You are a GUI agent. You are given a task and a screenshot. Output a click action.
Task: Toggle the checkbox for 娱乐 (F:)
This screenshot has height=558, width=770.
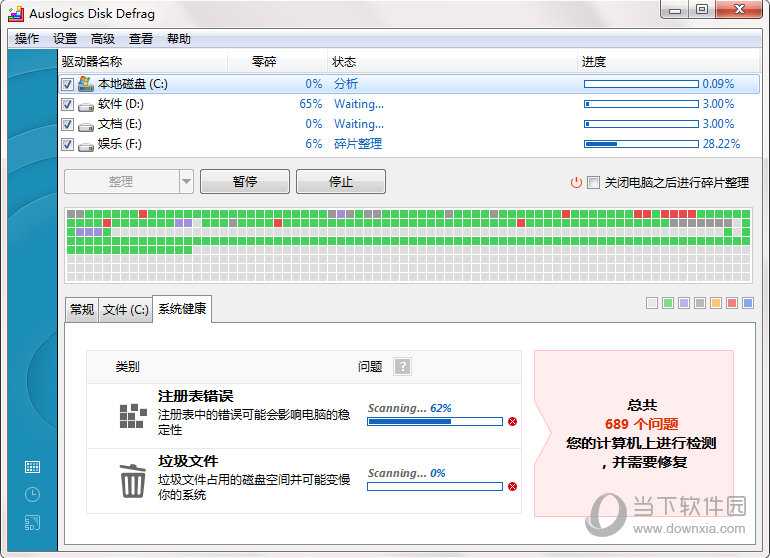tap(67, 144)
